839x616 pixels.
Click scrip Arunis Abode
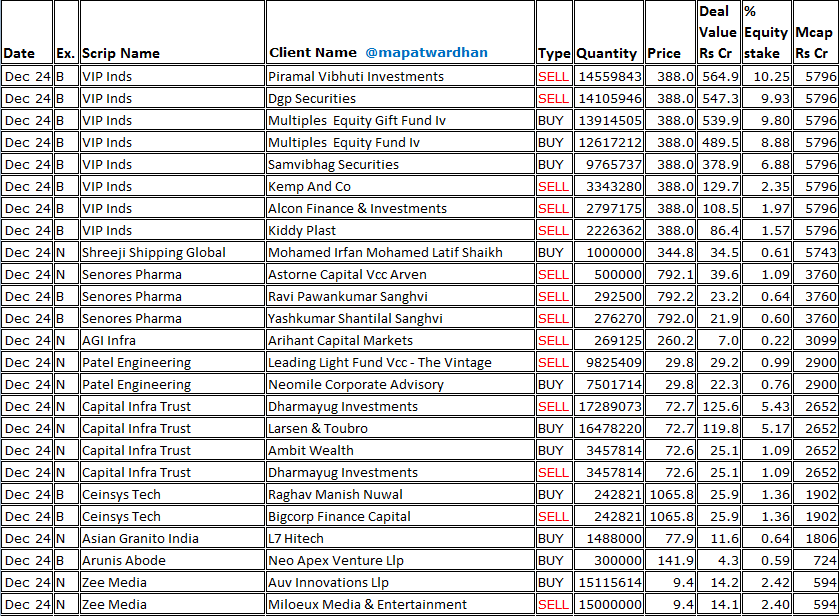[x=124, y=560]
